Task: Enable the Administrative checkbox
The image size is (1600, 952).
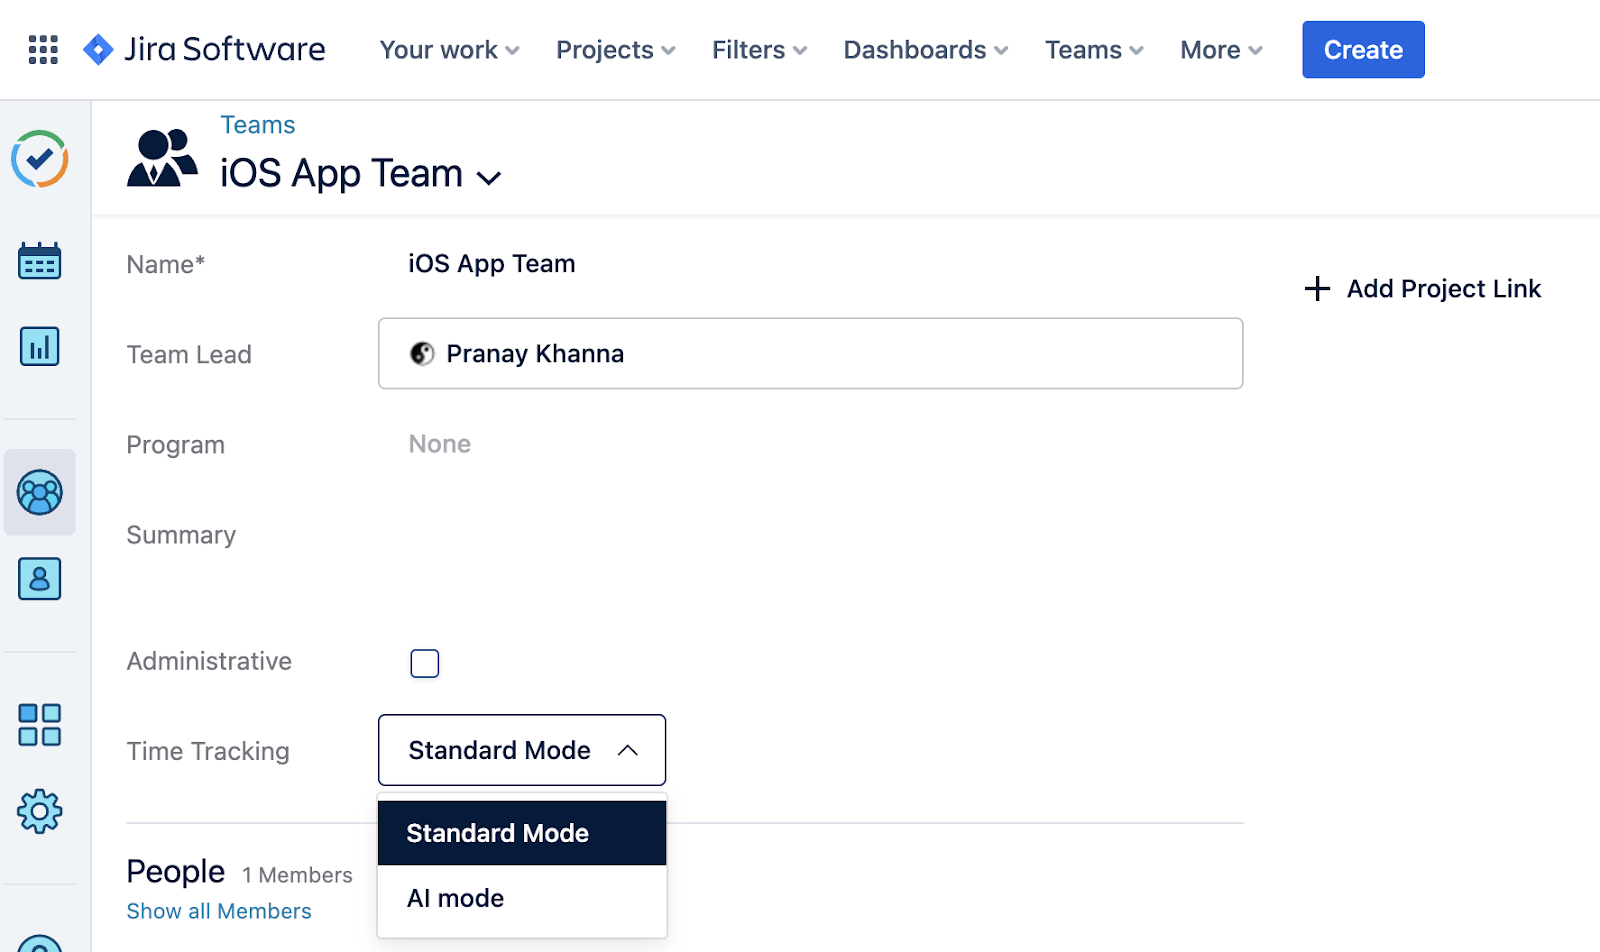Action: 424,663
